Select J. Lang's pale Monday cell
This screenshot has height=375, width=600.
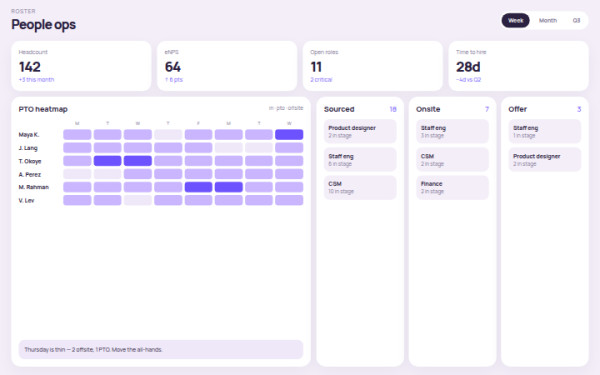point(228,148)
